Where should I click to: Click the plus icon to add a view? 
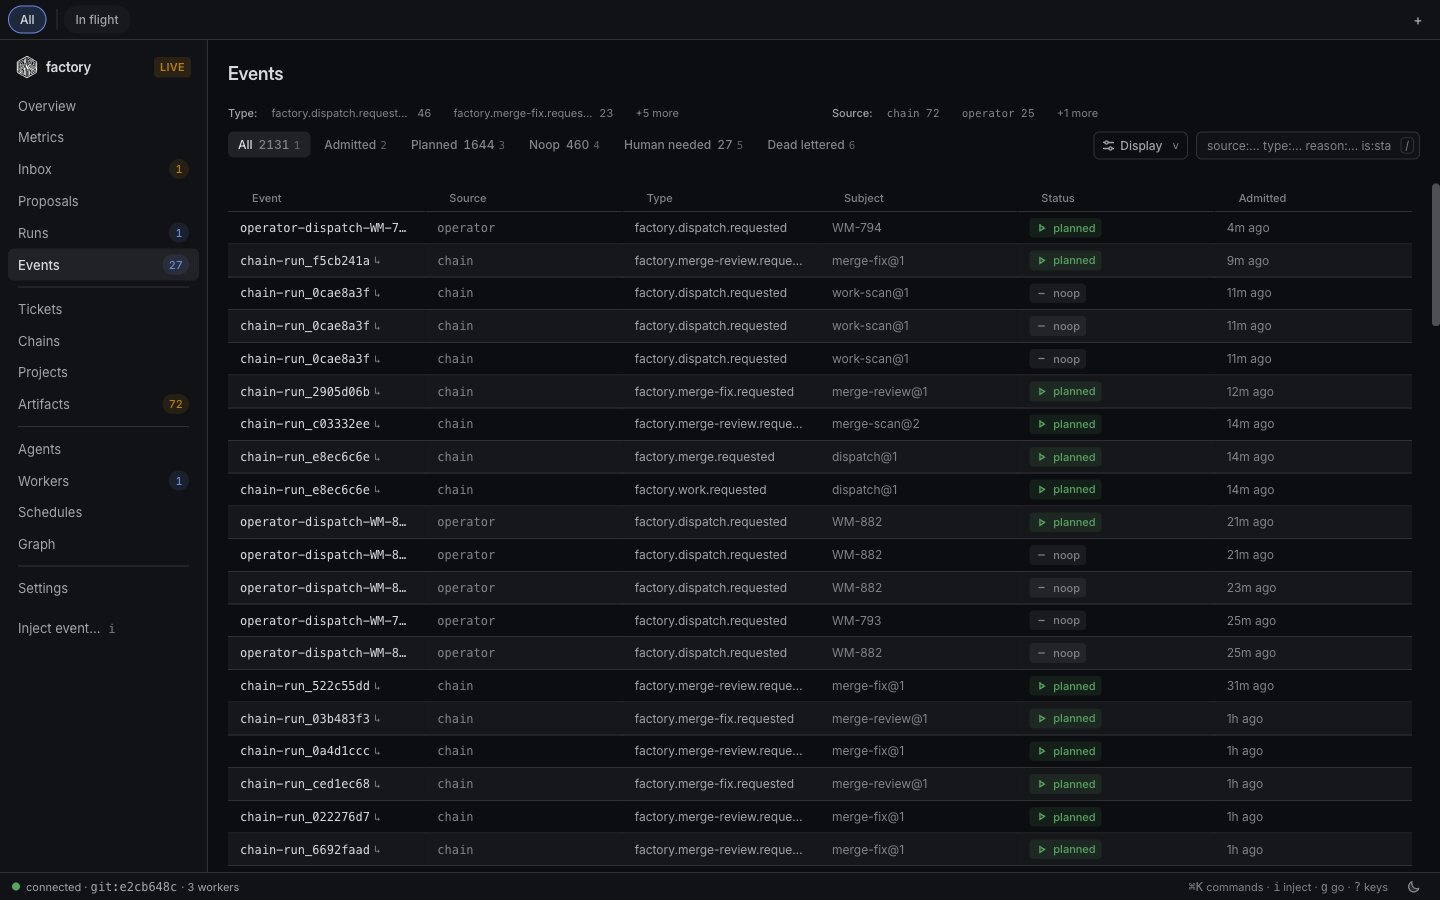(1417, 20)
